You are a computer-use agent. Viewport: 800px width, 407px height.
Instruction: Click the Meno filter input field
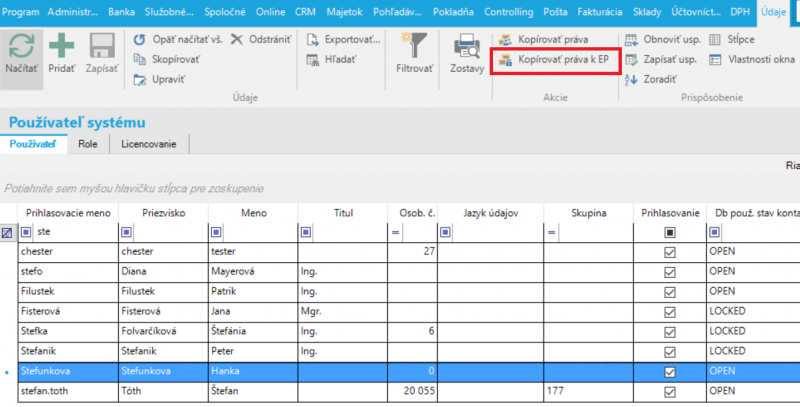pos(260,233)
